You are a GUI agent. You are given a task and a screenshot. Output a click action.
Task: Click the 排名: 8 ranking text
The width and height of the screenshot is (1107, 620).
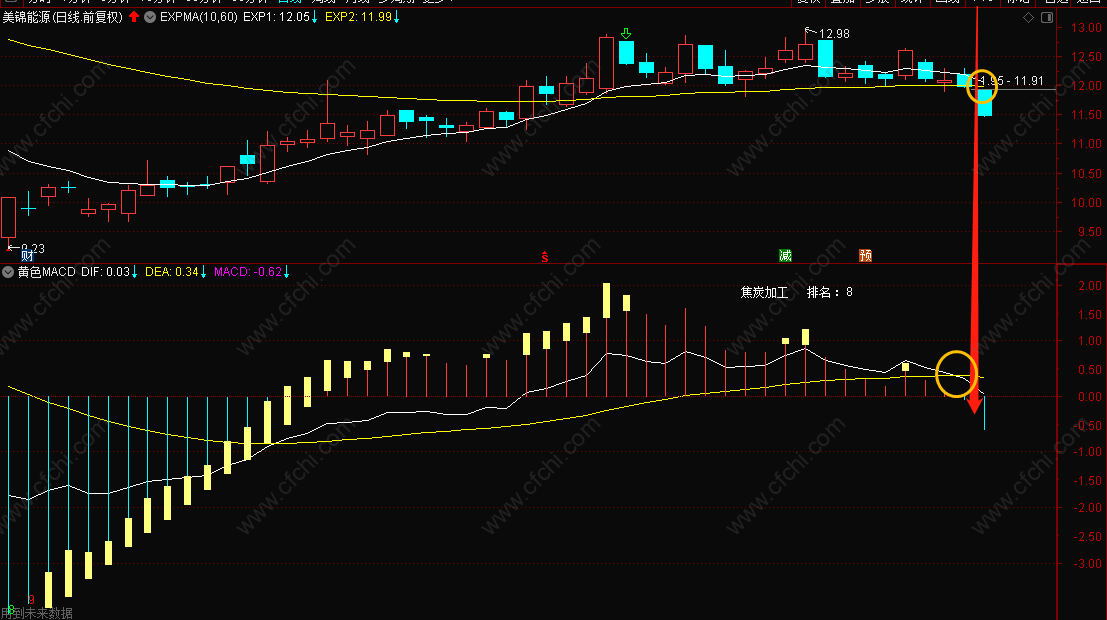(830, 292)
